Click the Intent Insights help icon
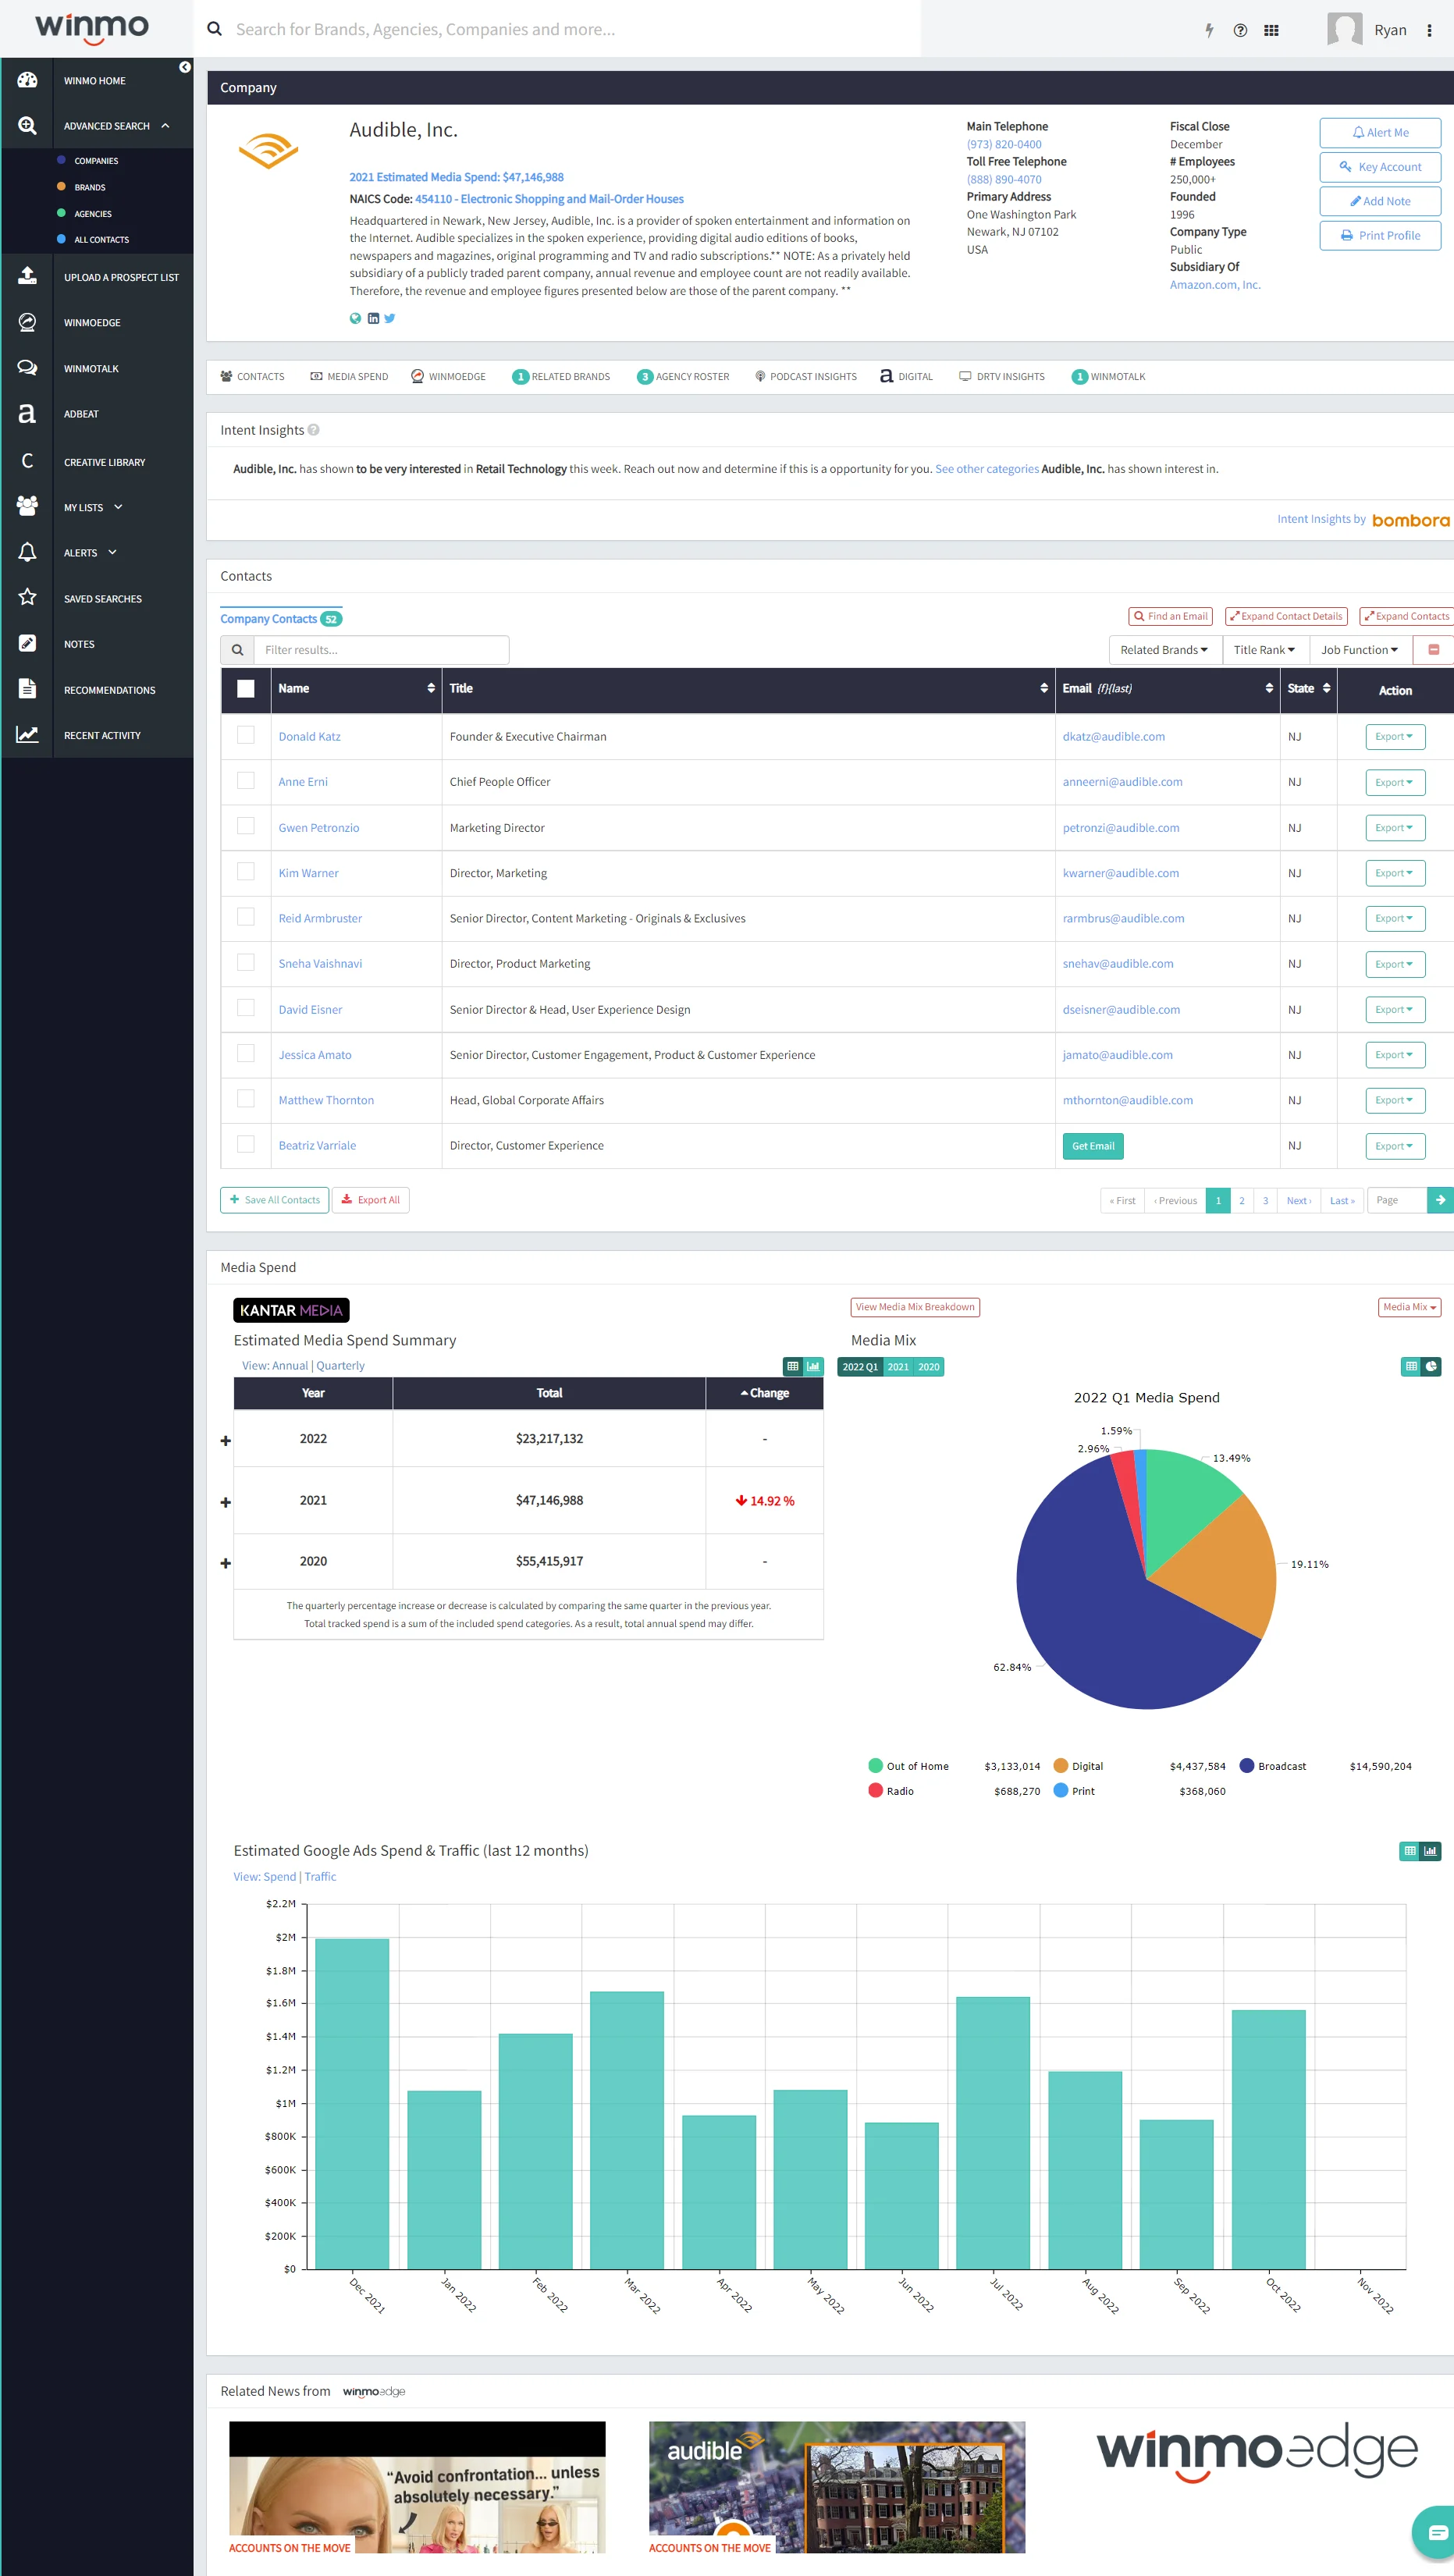1454x2576 pixels. 313,430
